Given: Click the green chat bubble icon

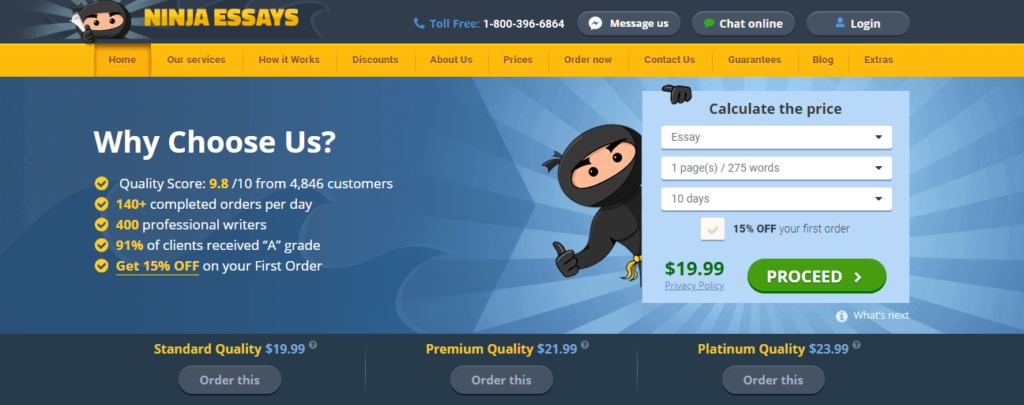Looking at the screenshot, I should coord(709,24).
